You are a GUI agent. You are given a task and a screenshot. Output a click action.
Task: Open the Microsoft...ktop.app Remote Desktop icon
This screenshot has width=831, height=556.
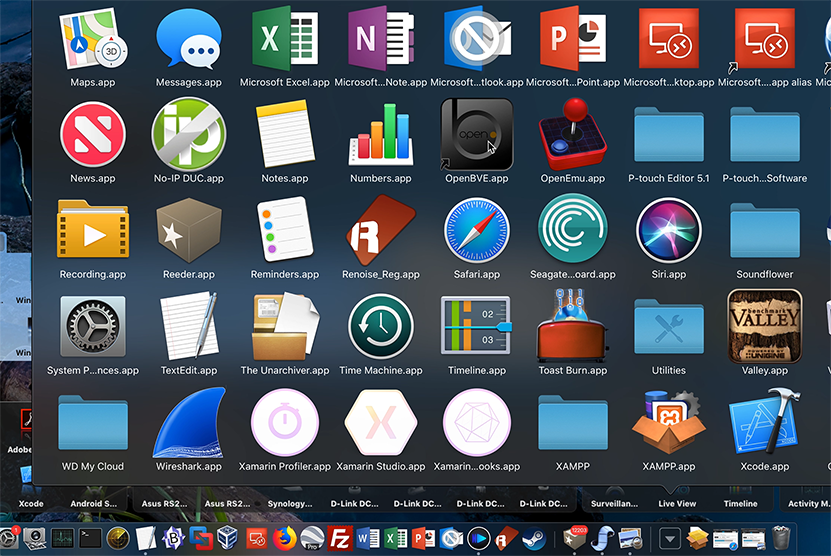tap(668, 38)
